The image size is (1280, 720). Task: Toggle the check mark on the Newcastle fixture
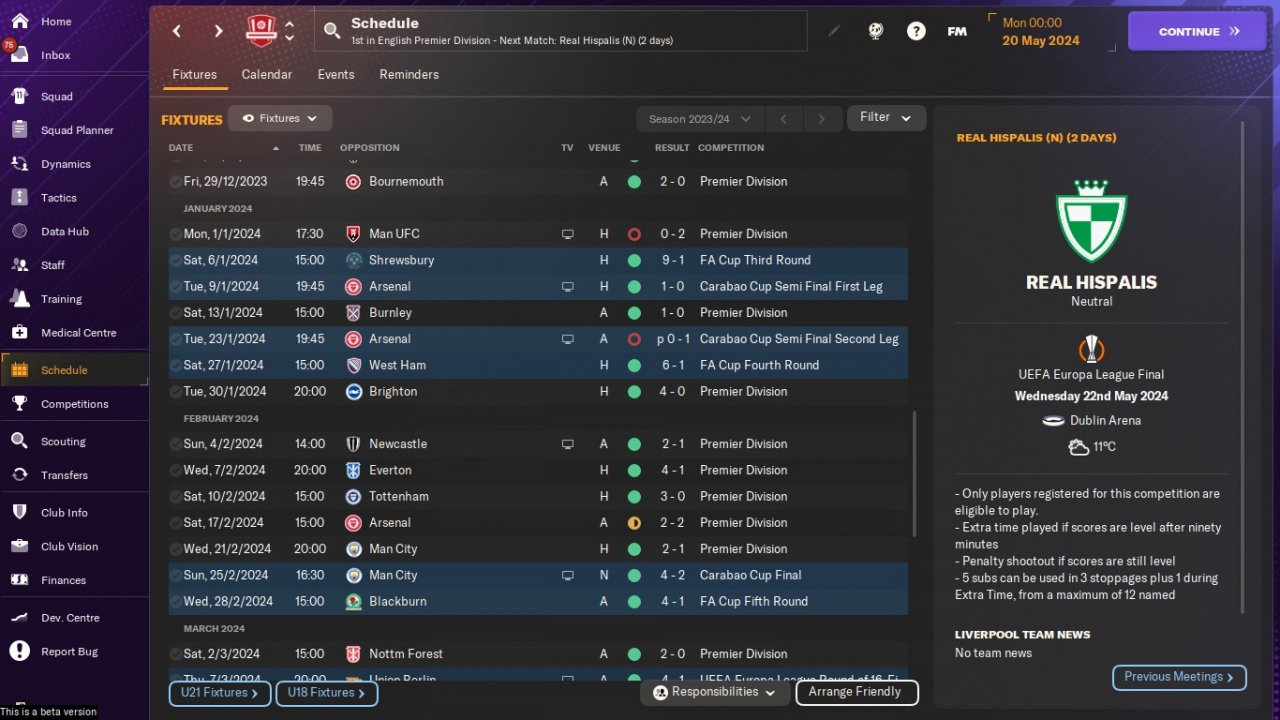pos(176,444)
